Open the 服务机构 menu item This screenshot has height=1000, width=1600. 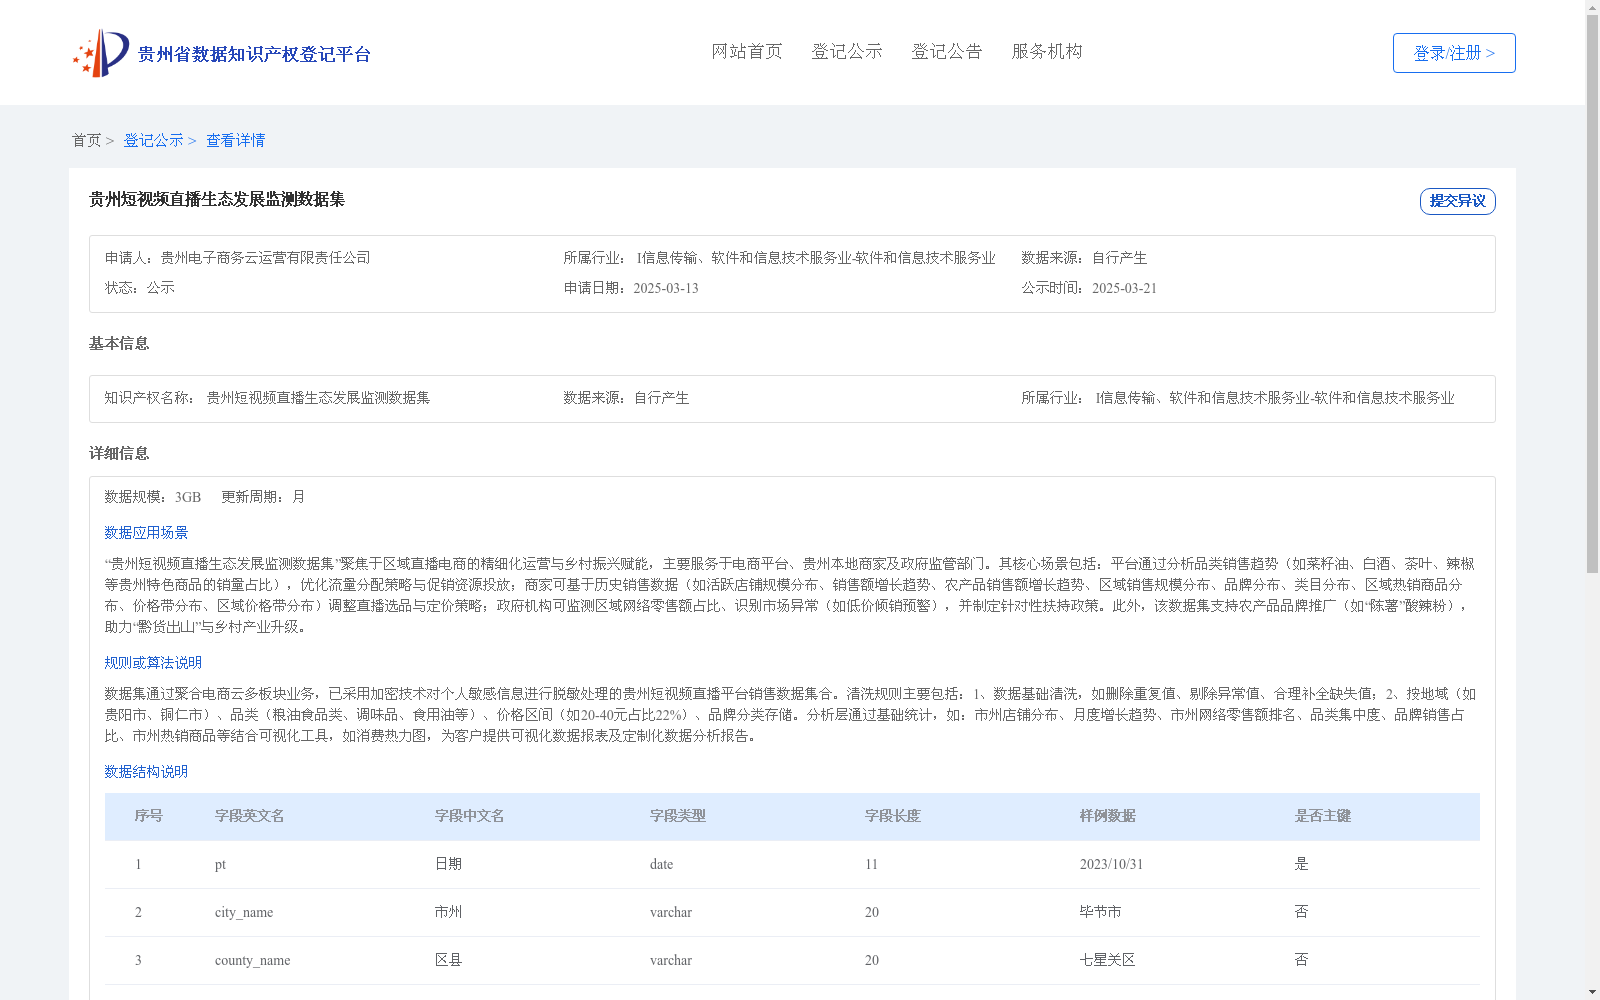point(1047,52)
